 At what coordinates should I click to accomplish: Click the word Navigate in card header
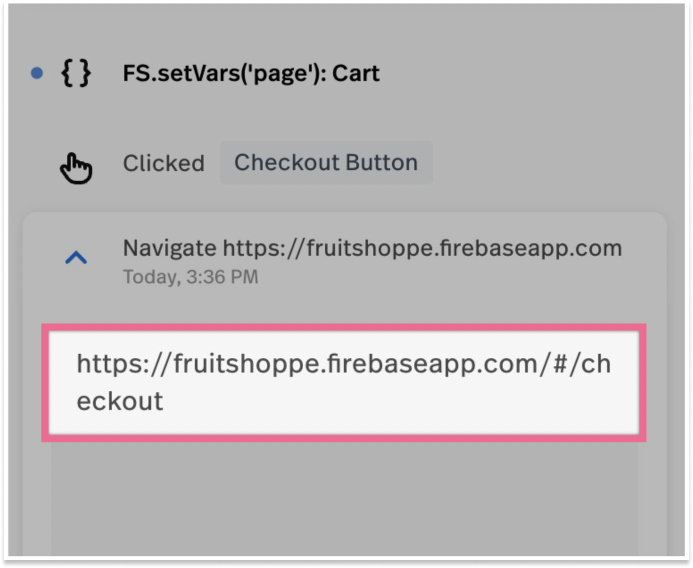170,248
